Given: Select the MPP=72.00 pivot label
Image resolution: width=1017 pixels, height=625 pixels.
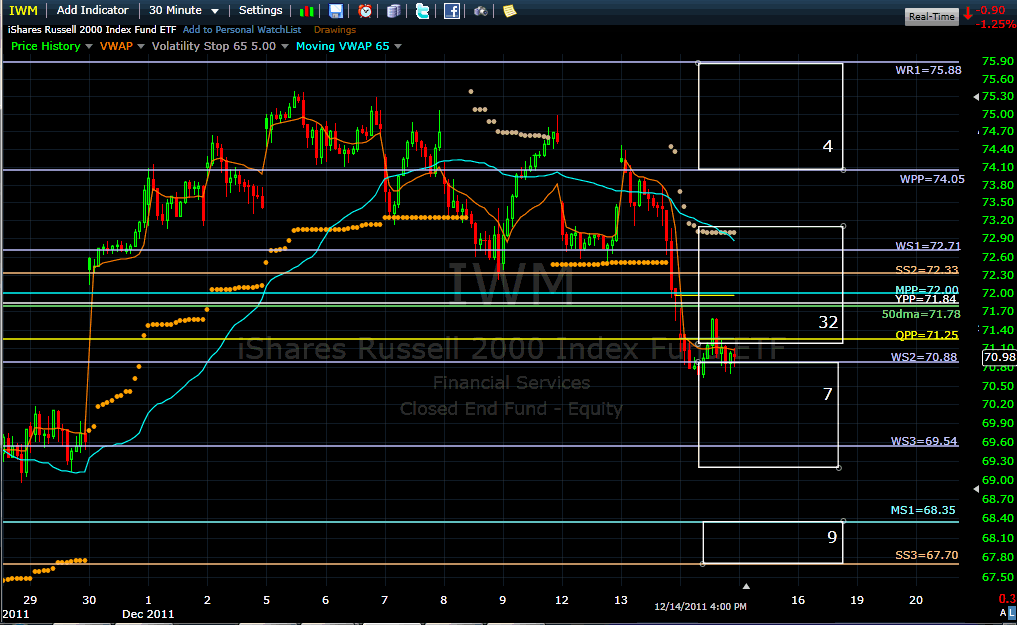Looking at the screenshot, I should coord(926,290).
